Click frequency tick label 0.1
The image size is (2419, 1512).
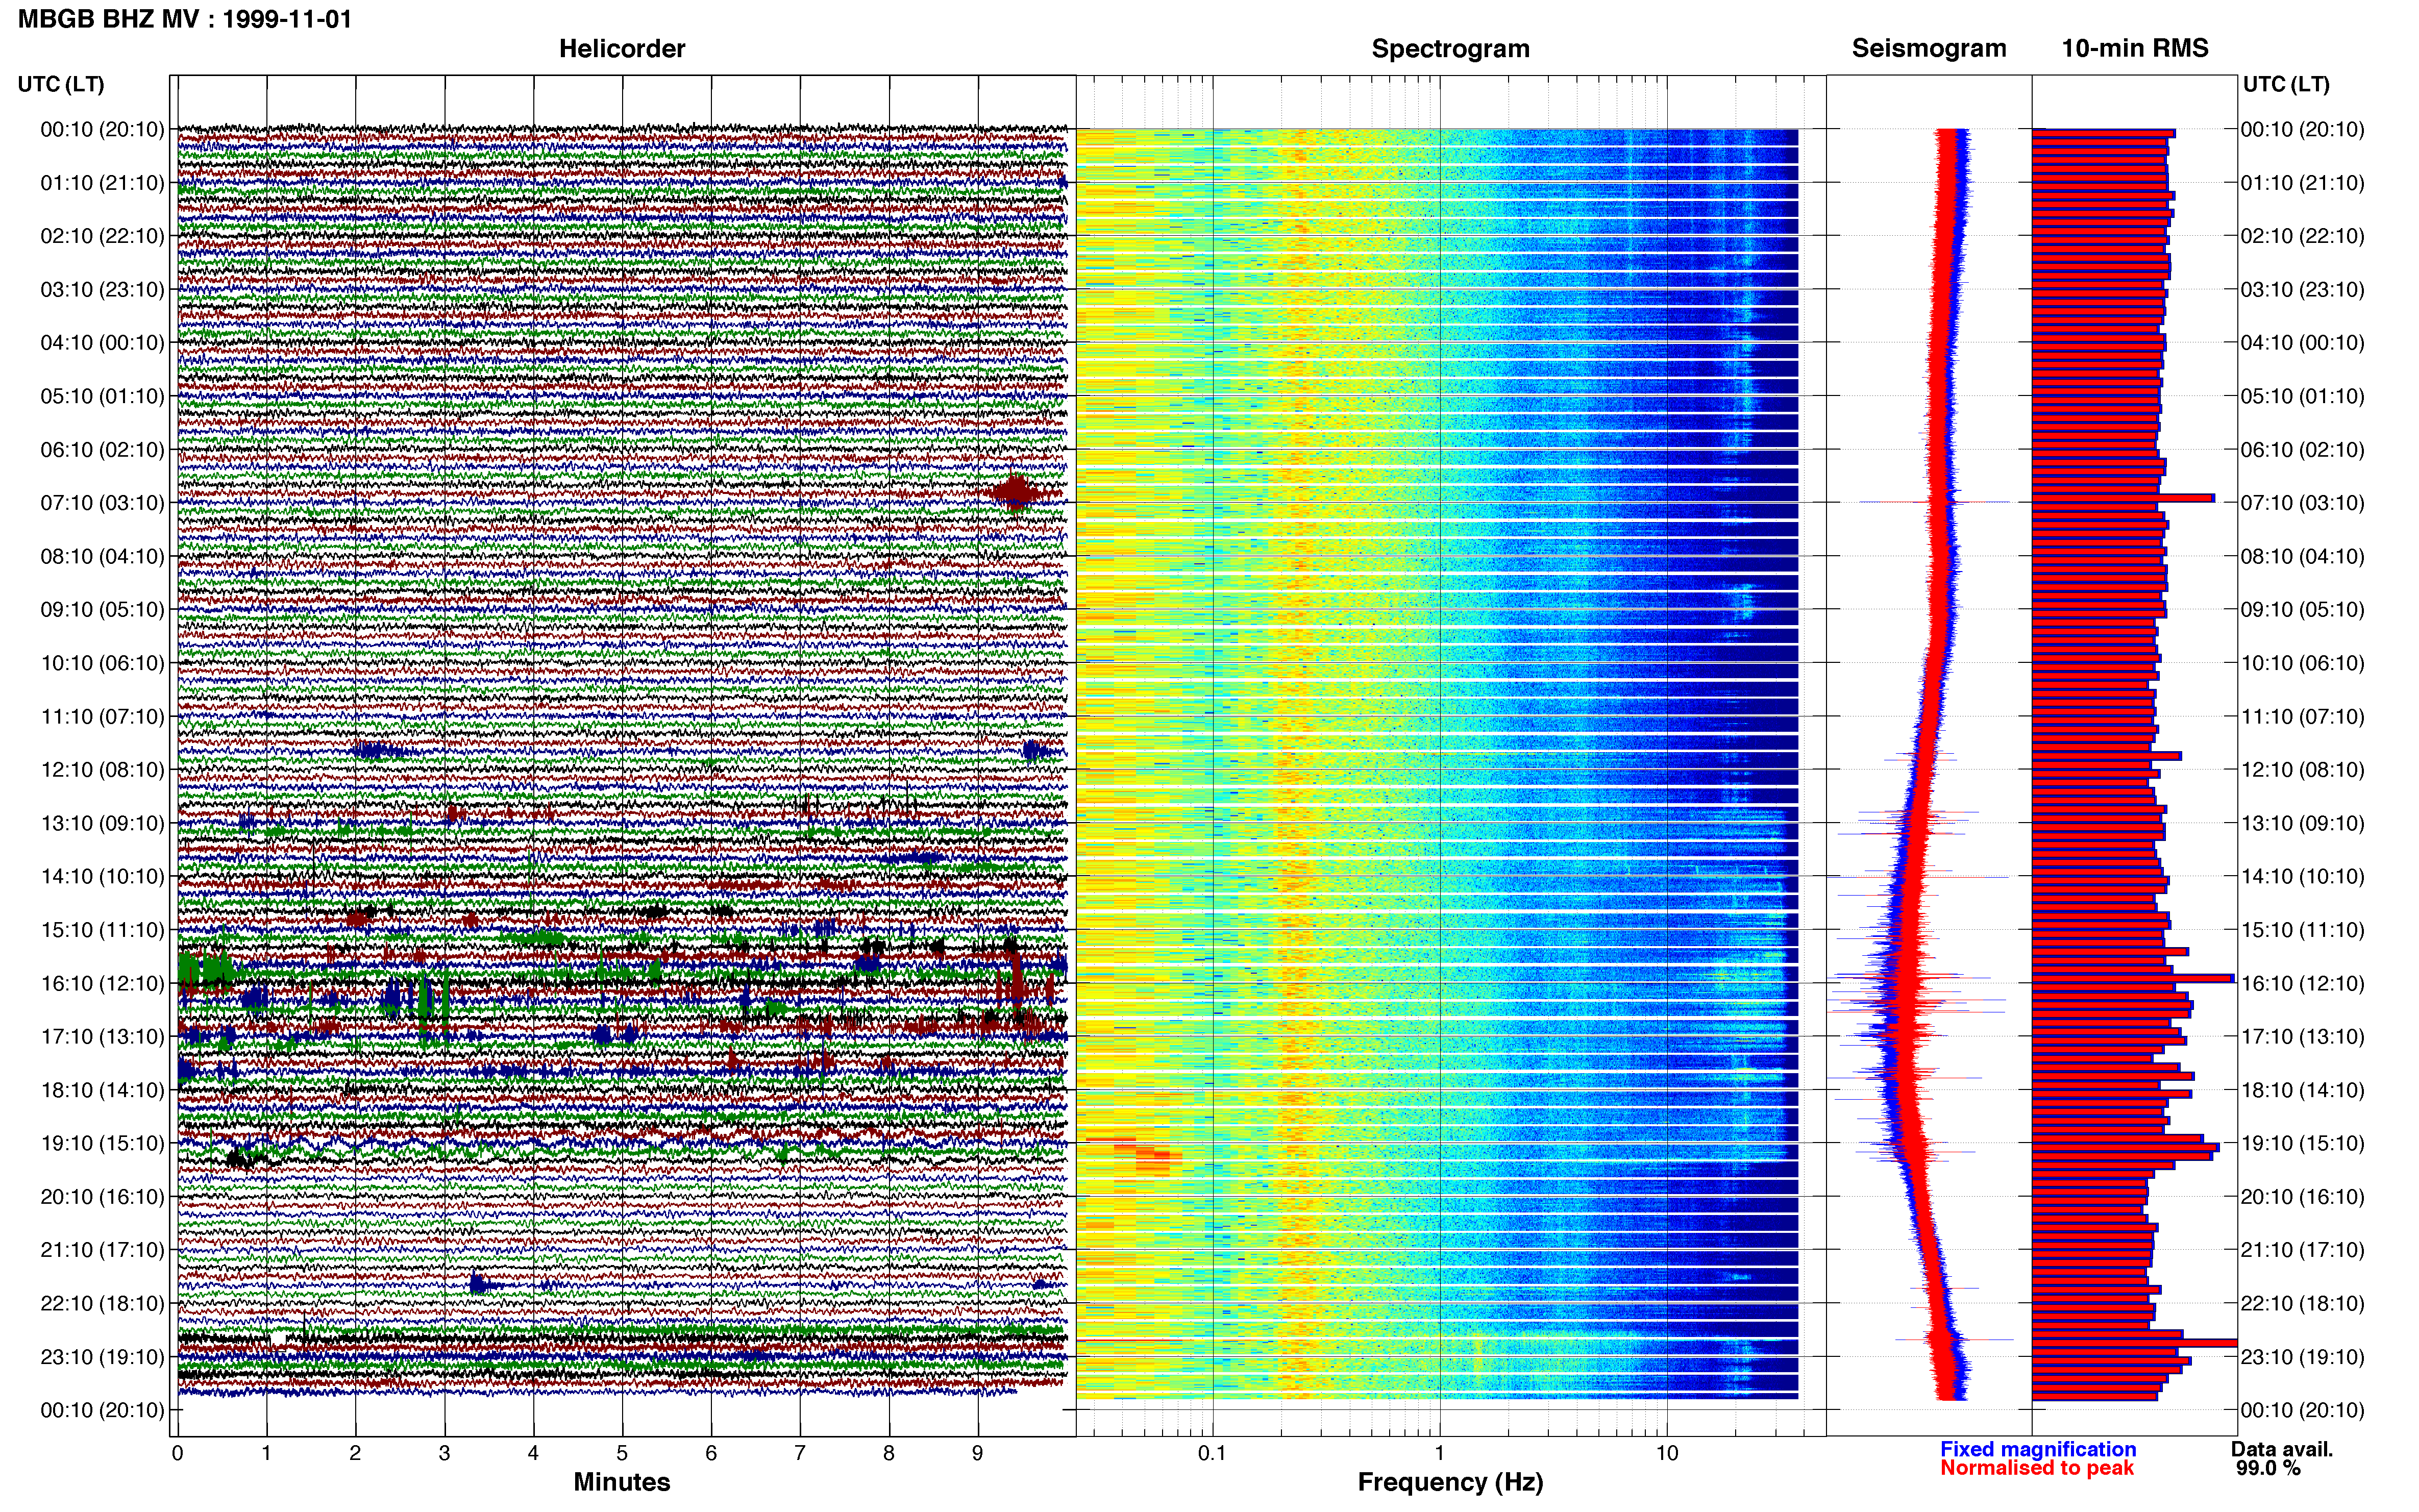pos(1212,1453)
